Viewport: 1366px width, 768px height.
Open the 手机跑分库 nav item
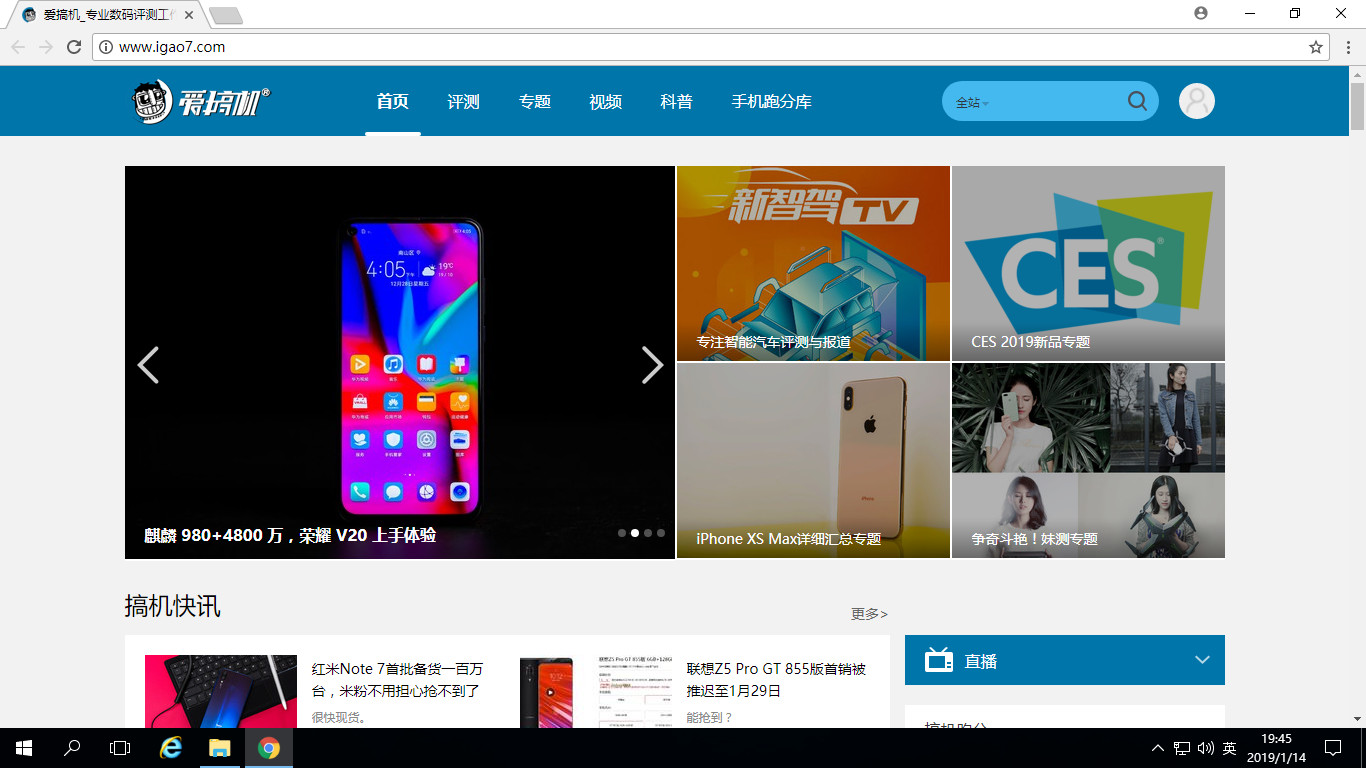click(x=771, y=101)
